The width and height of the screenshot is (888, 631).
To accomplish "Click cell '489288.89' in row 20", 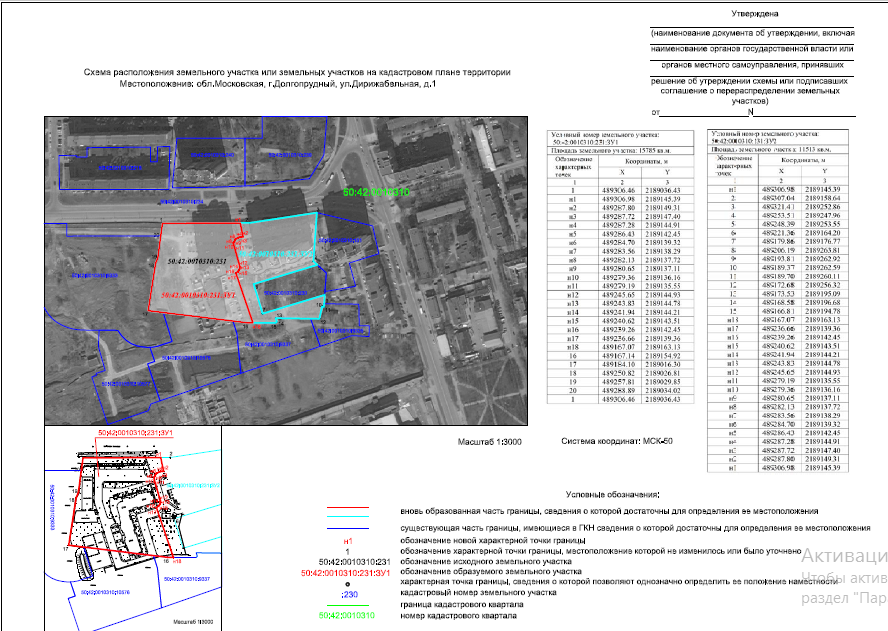I will click(618, 391).
